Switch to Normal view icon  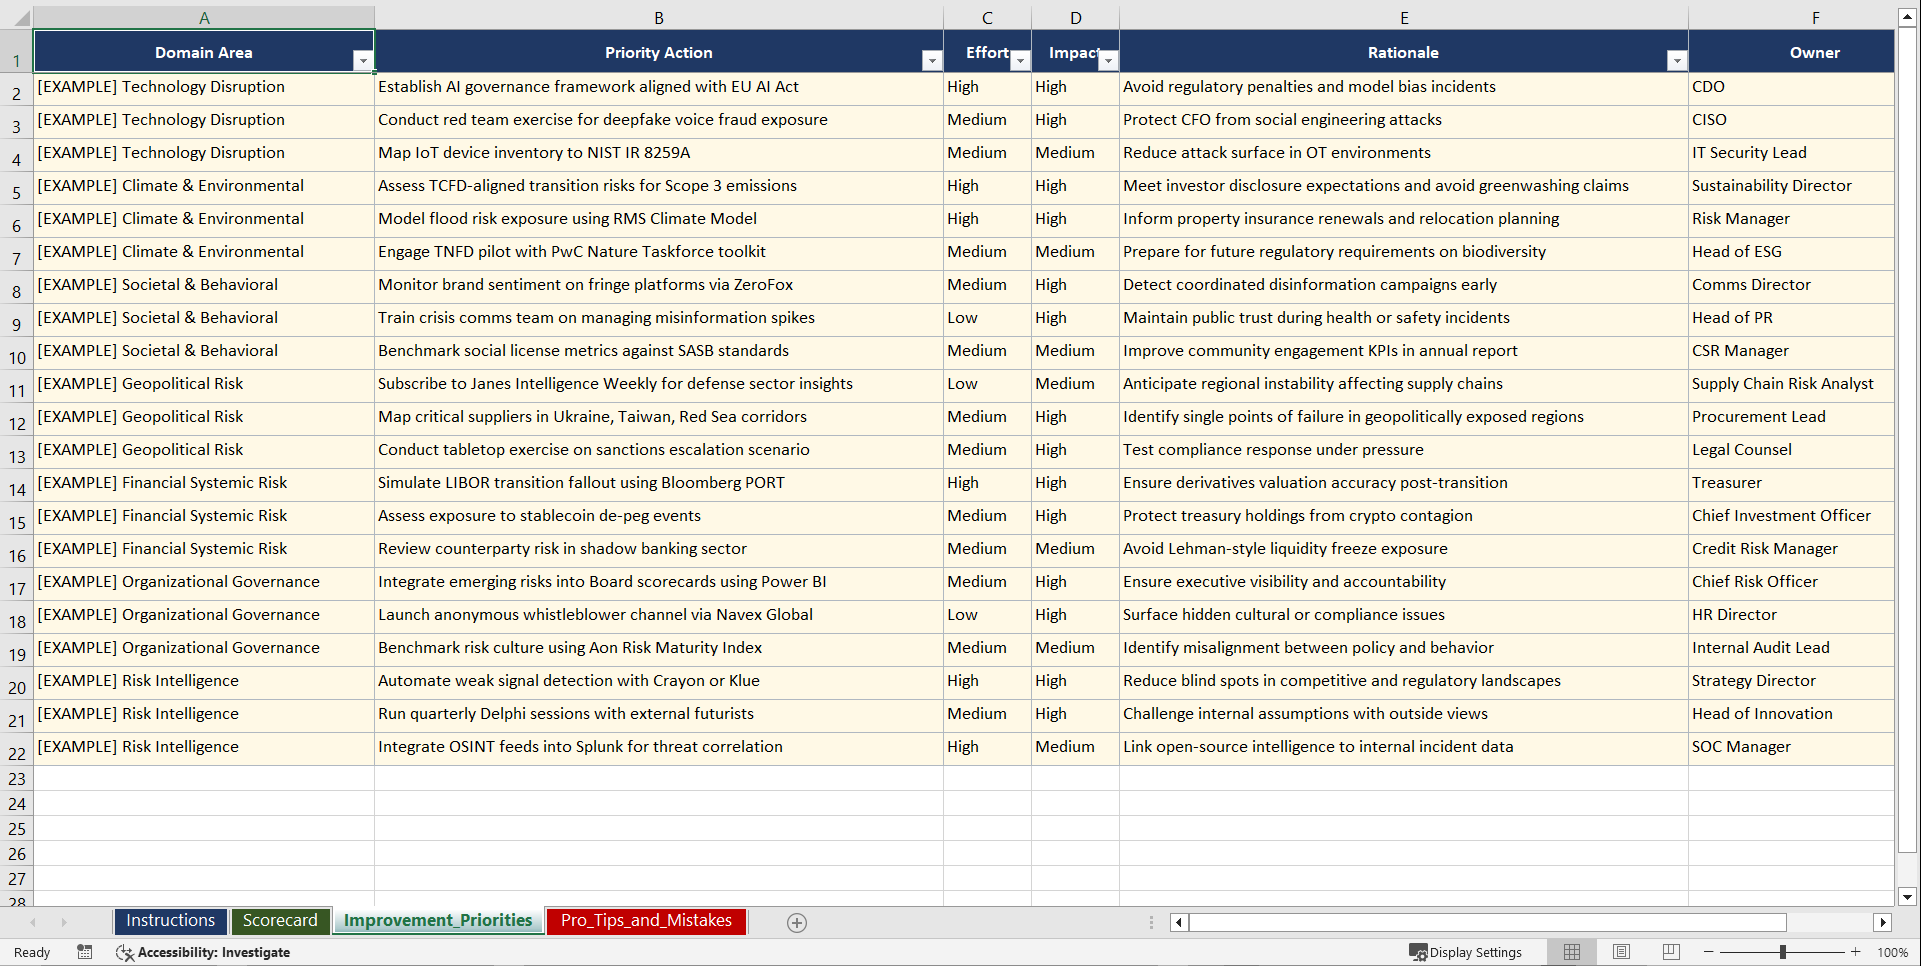pyautogui.click(x=1571, y=951)
